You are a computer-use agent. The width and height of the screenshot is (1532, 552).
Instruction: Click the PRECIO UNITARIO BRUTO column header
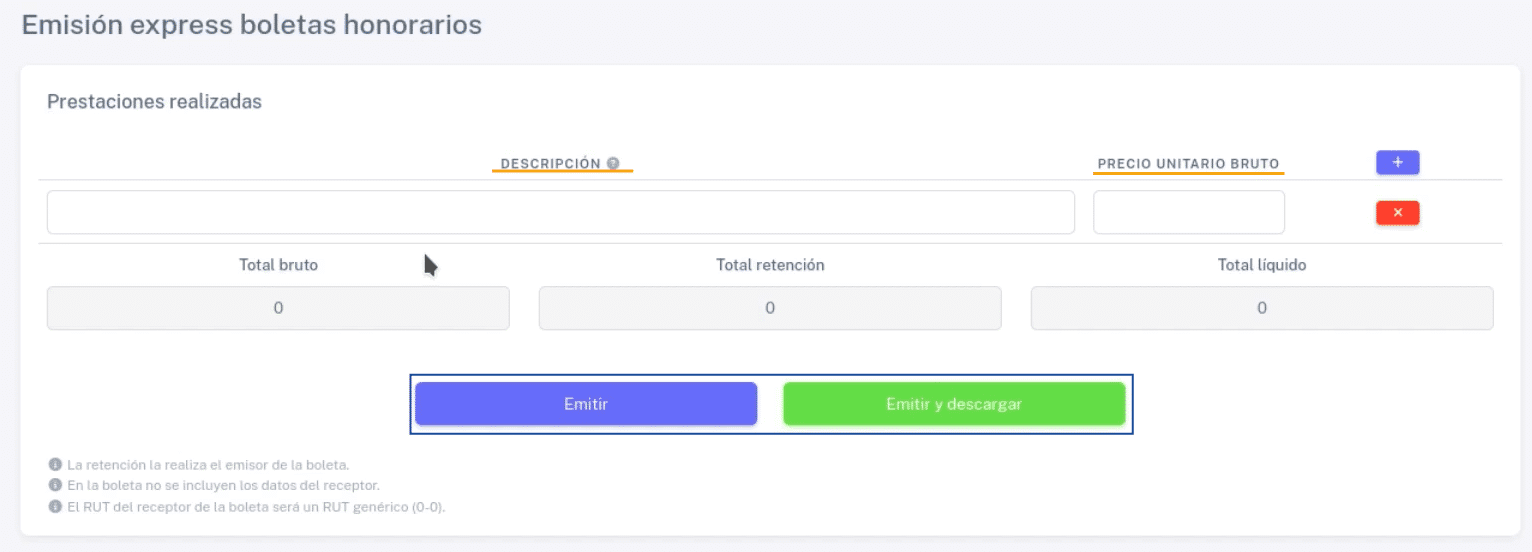pos(1188,164)
